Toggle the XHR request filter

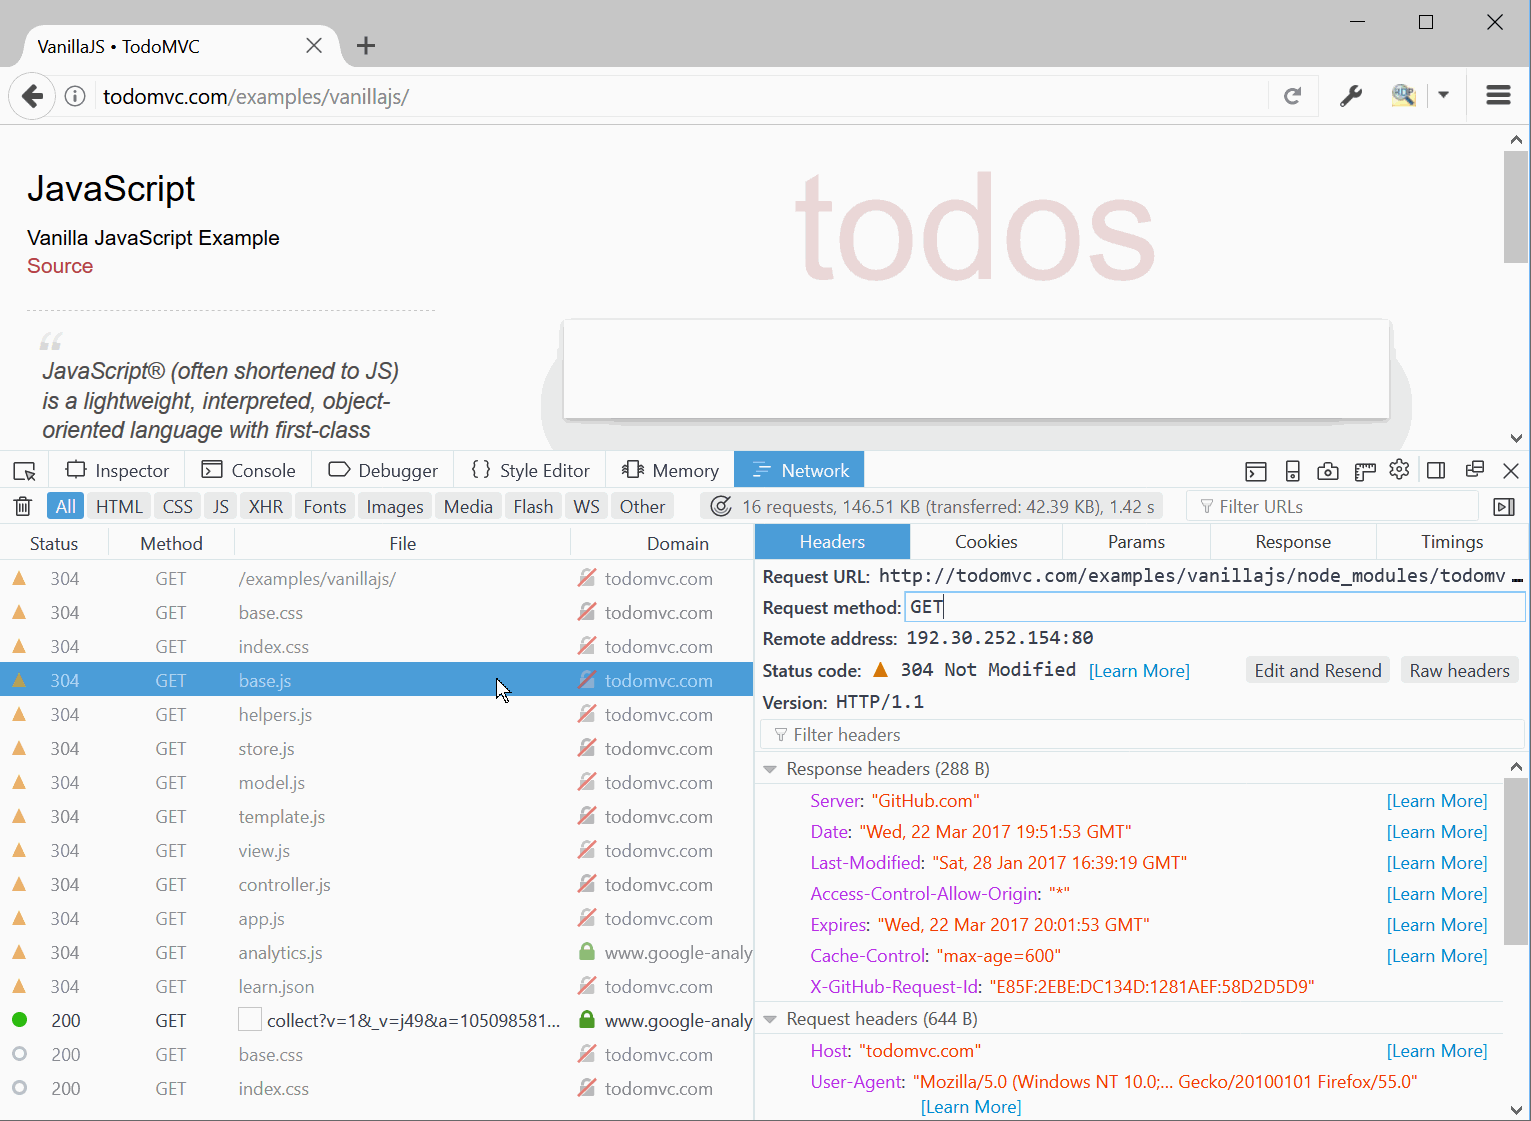(x=266, y=507)
